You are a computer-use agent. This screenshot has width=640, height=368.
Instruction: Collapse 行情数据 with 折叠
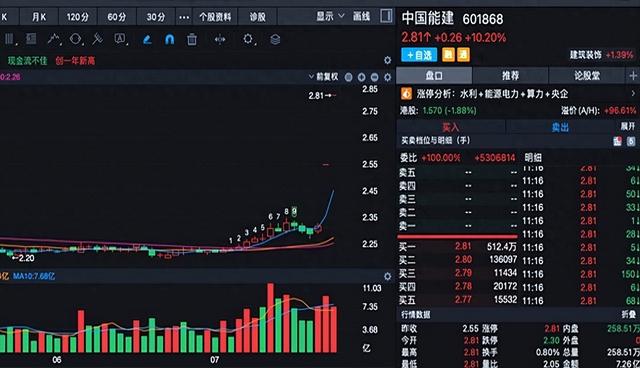coord(629,315)
